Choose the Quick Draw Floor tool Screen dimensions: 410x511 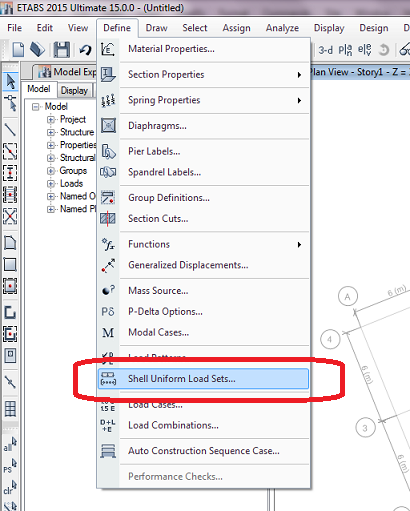tap(10, 286)
